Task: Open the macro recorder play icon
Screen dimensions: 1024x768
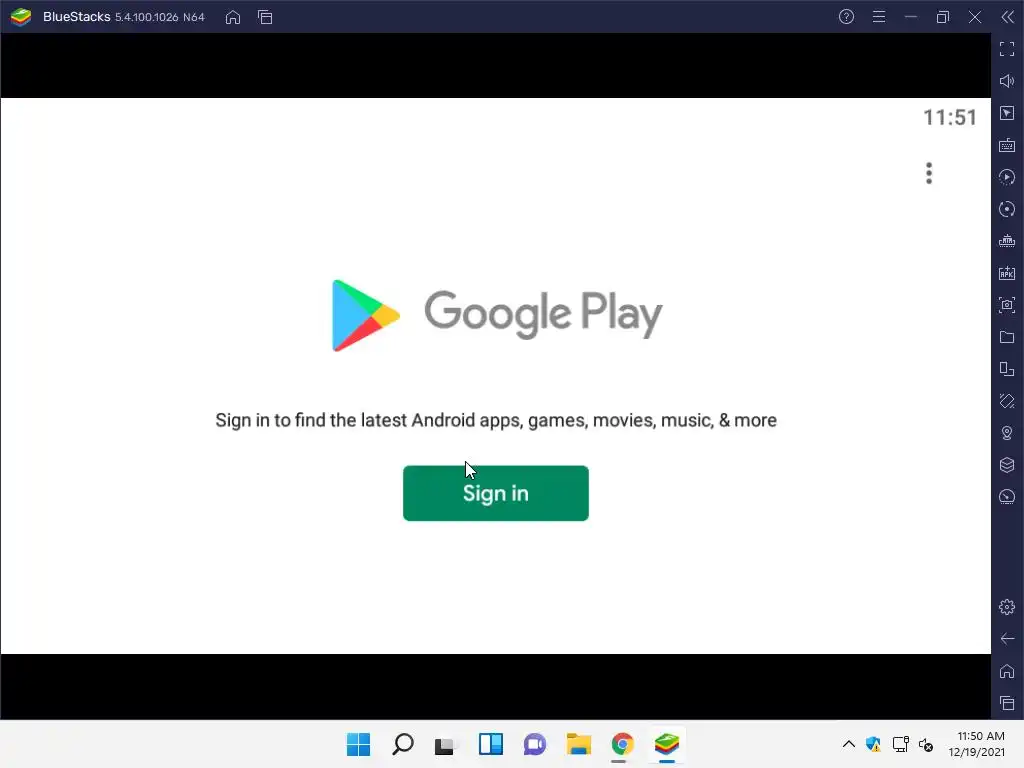Action: pos(1007,177)
